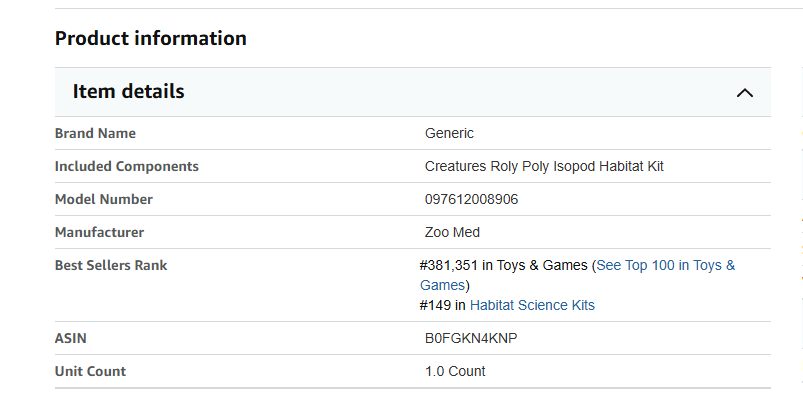This screenshot has height=409, width=803.
Task: Select Creatures Roly Poly Isopod Habitat Kit text
Action: click(x=544, y=166)
